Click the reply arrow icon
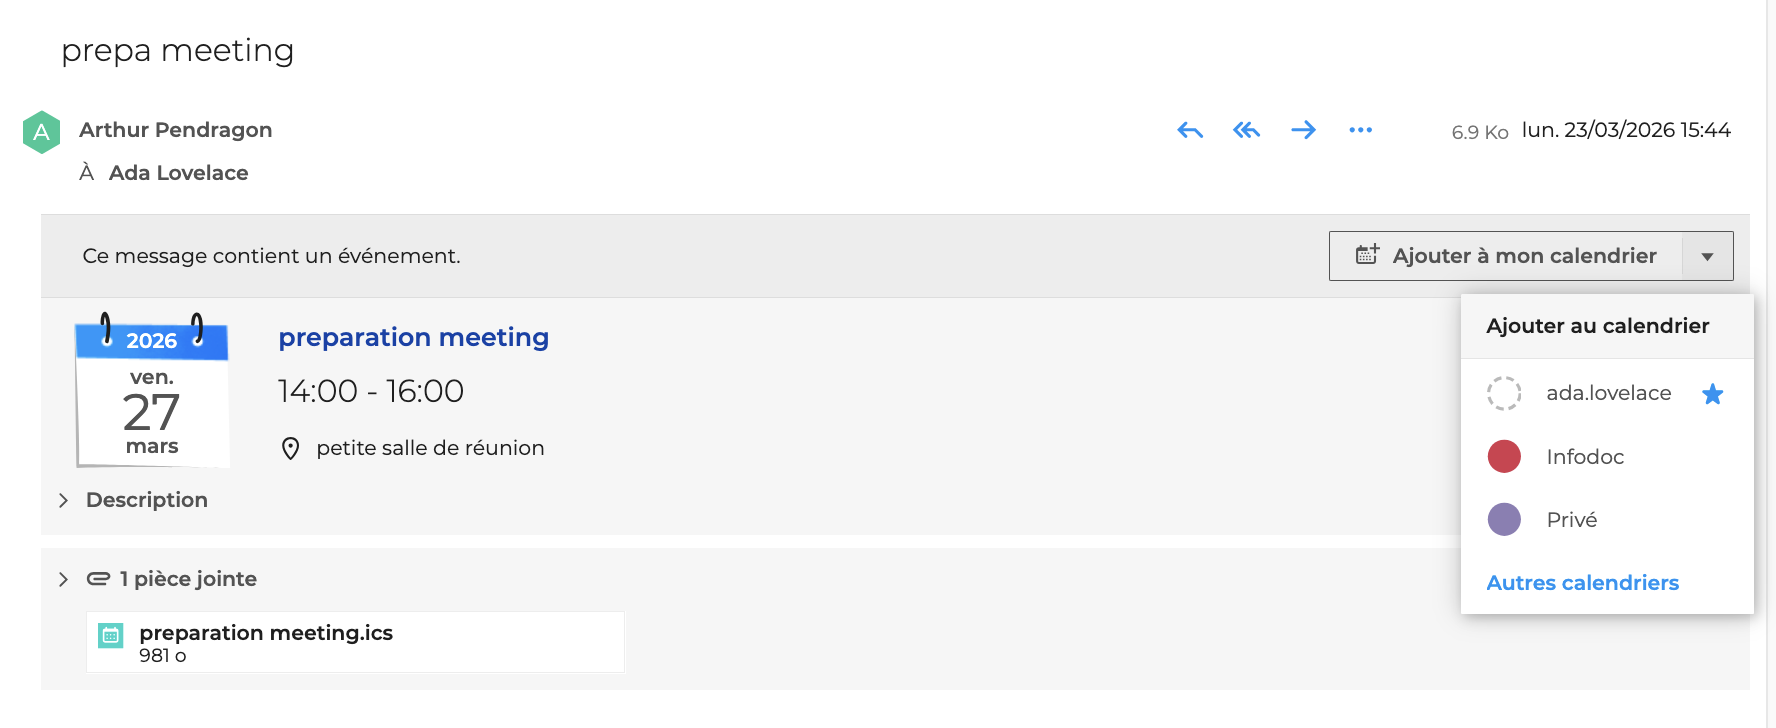Screen dimensions: 1776x728 pos(1190,130)
